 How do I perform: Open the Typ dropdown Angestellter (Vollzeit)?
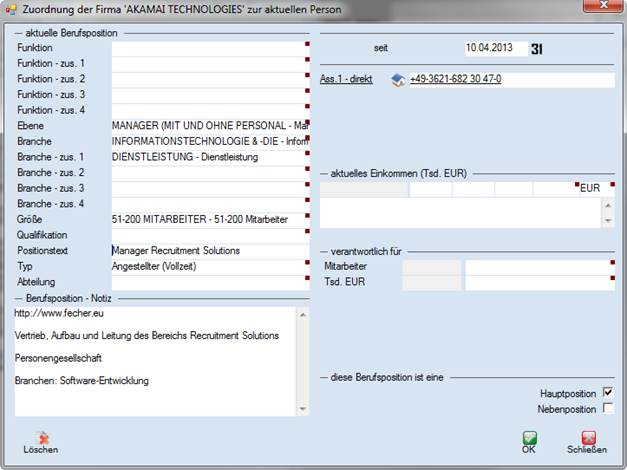coord(210,266)
